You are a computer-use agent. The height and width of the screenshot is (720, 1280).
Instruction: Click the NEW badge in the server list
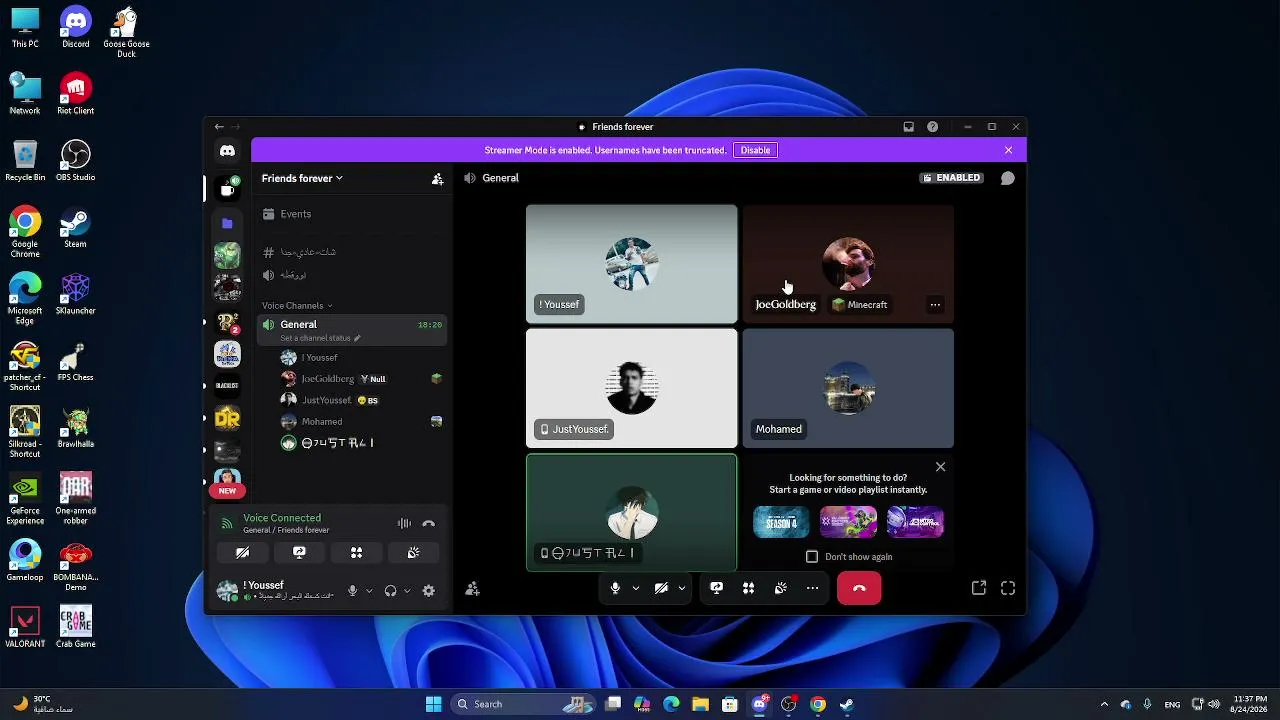coord(227,491)
